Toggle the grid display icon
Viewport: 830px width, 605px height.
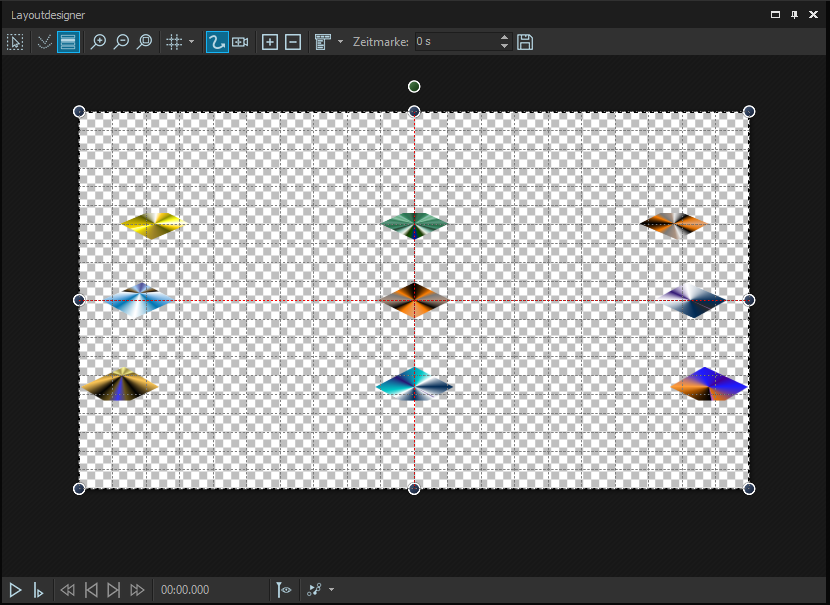tap(174, 42)
